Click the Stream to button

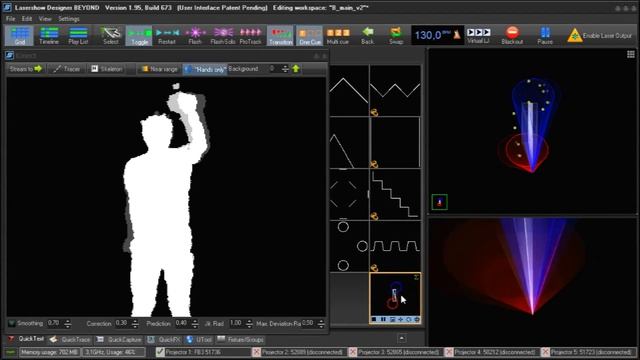click(26, 69)
